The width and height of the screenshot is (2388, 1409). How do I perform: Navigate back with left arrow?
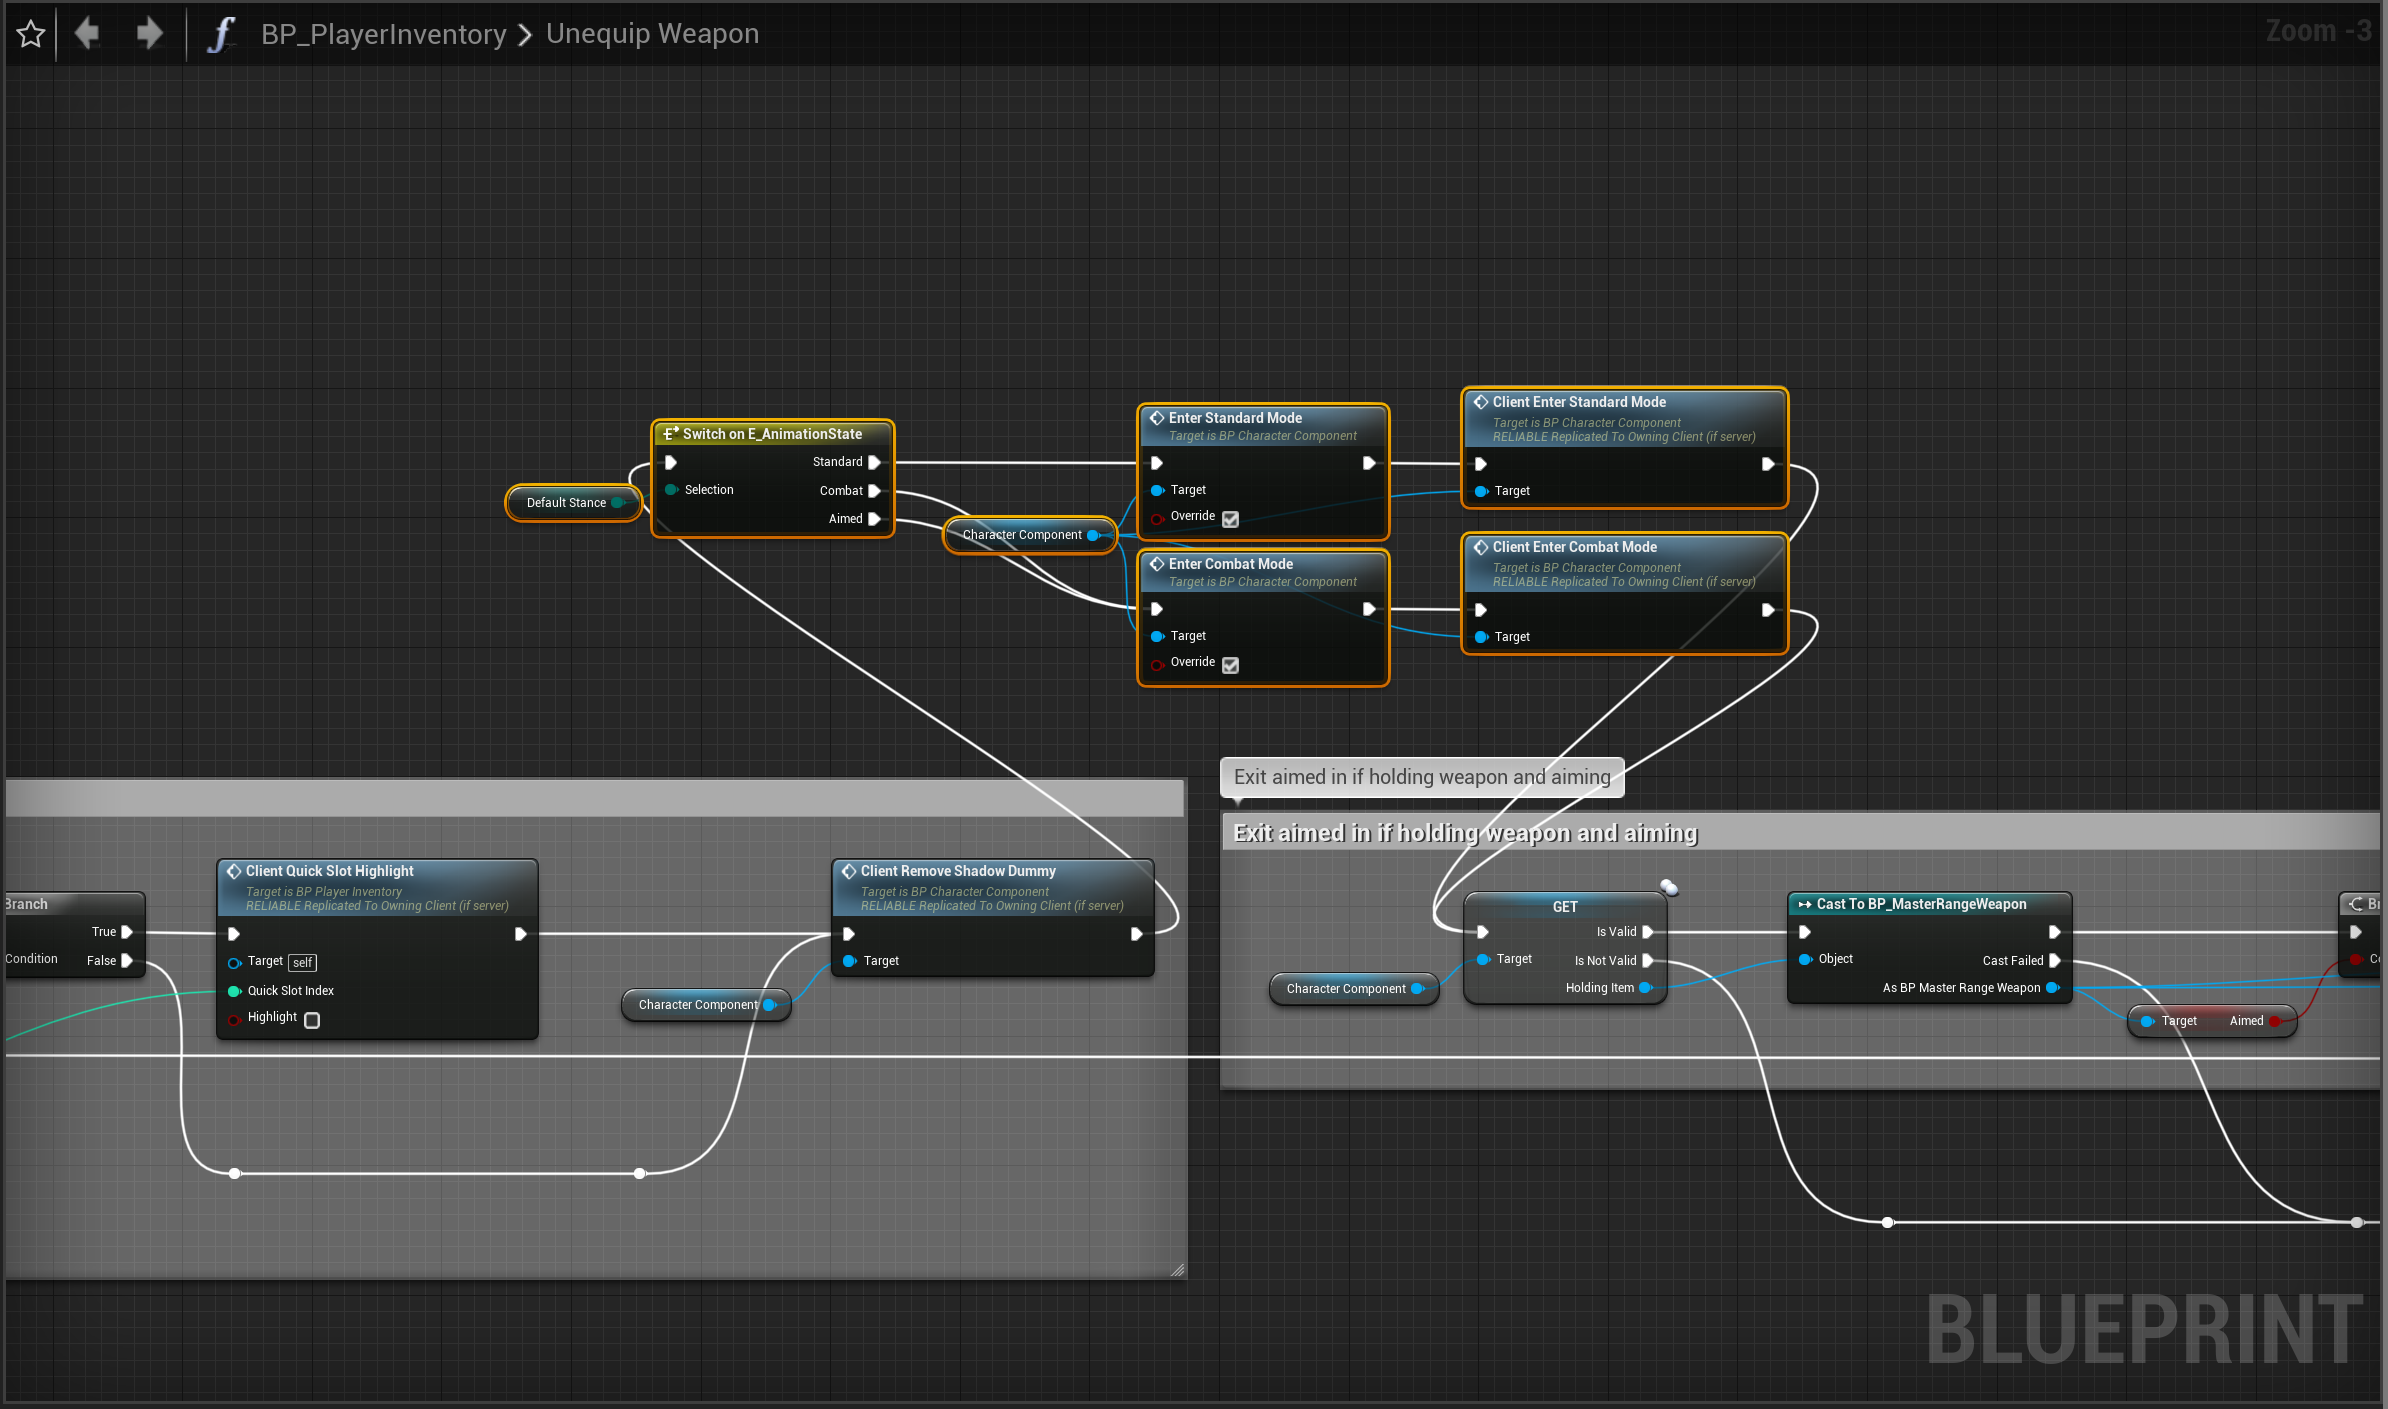click(88, 34)
